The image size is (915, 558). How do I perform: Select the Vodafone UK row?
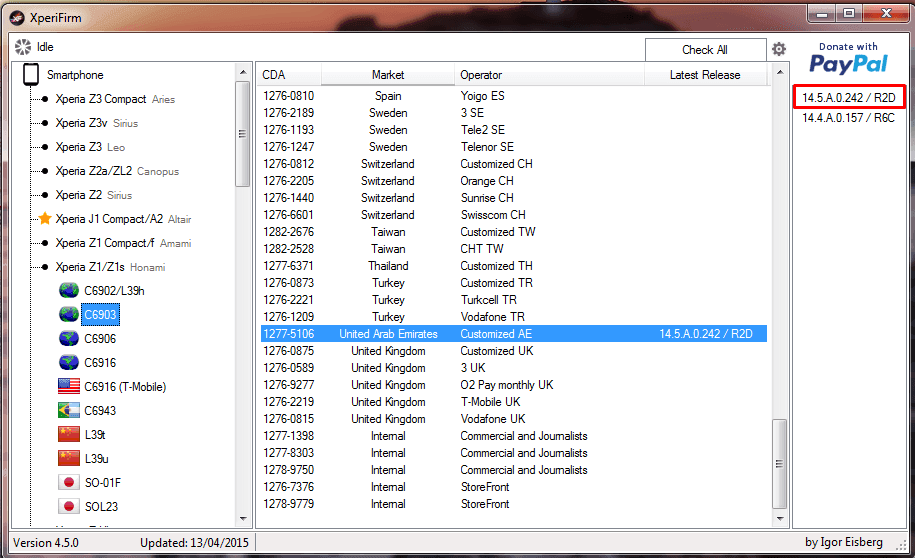point(514,418)
